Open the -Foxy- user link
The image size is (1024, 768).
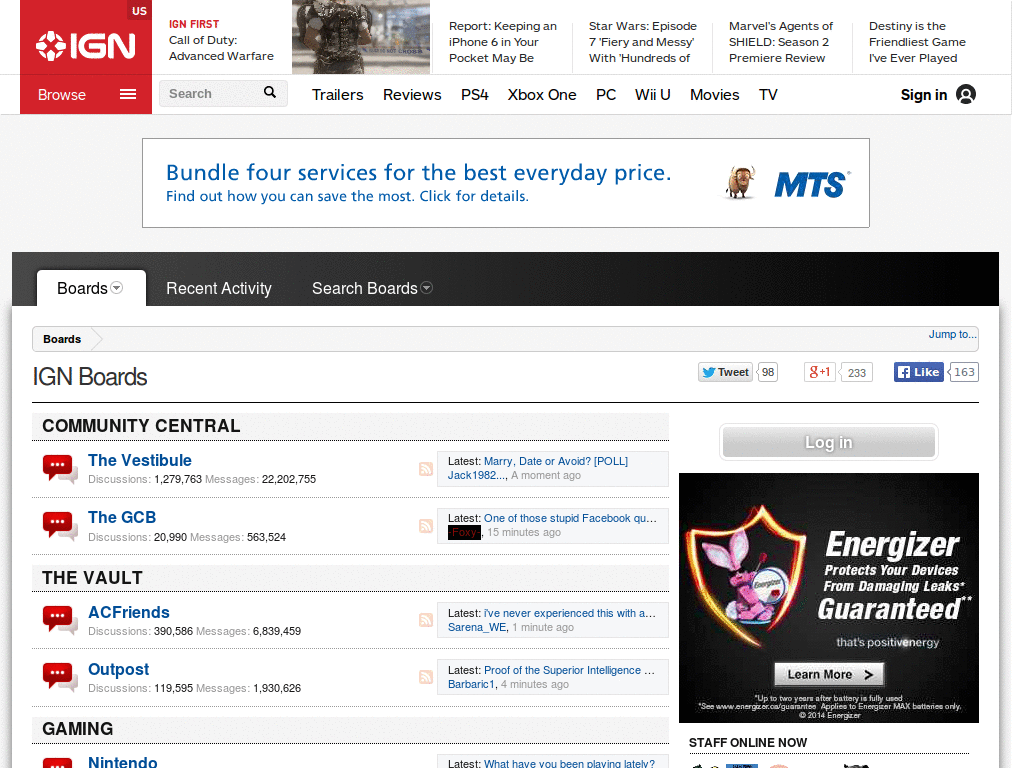pos(464,532)
